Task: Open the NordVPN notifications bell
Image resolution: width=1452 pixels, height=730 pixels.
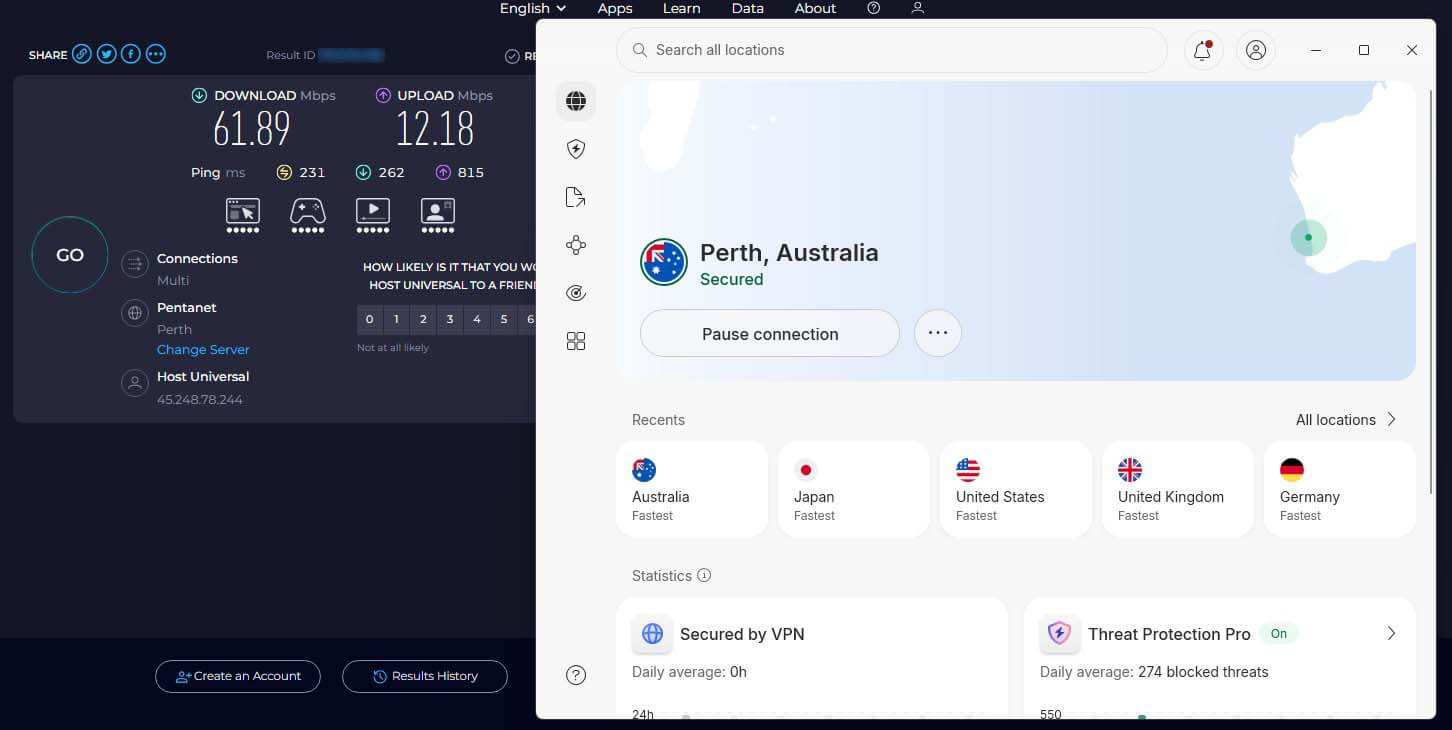Action: click(1203, 50)
